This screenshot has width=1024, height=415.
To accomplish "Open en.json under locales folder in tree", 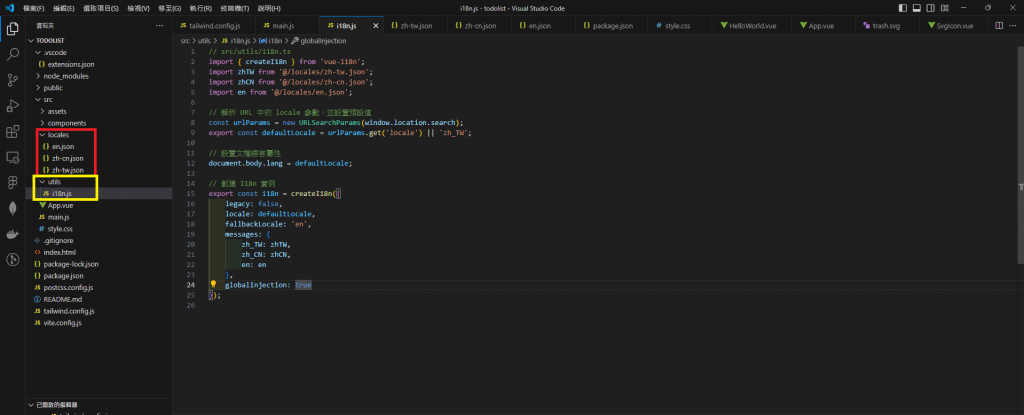I will pos(99,146).
